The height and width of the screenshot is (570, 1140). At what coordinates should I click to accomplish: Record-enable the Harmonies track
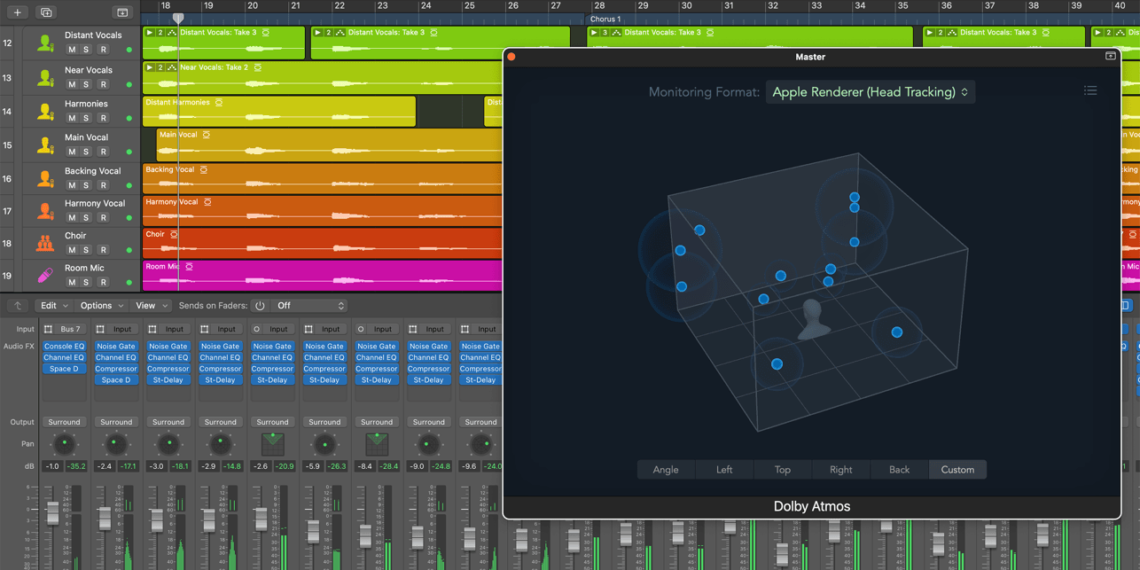pos(103,118)
